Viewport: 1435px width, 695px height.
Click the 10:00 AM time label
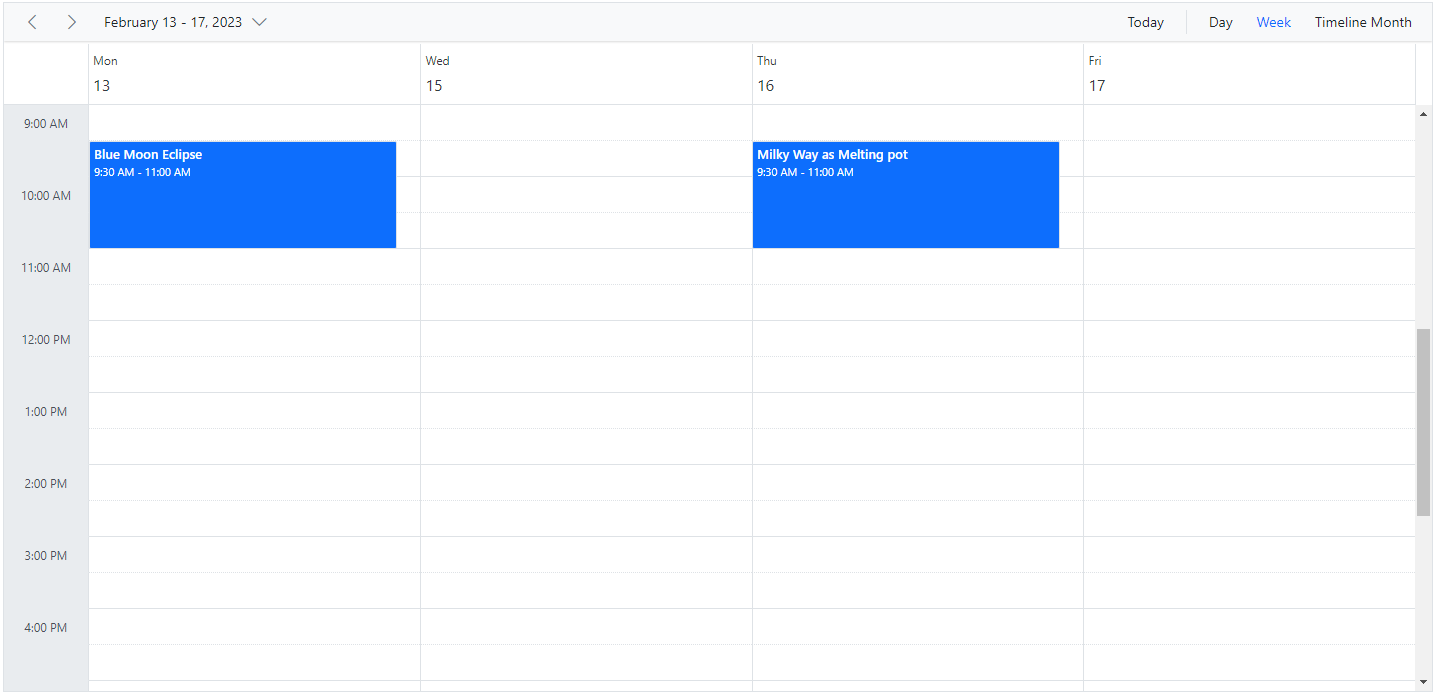[x=46, y=196]
